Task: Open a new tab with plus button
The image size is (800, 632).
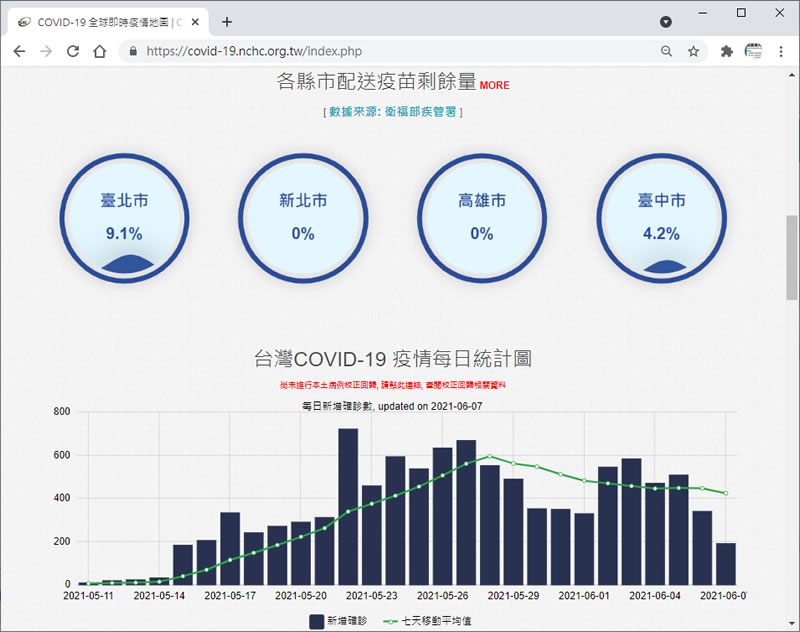Action: pos(227,21)
